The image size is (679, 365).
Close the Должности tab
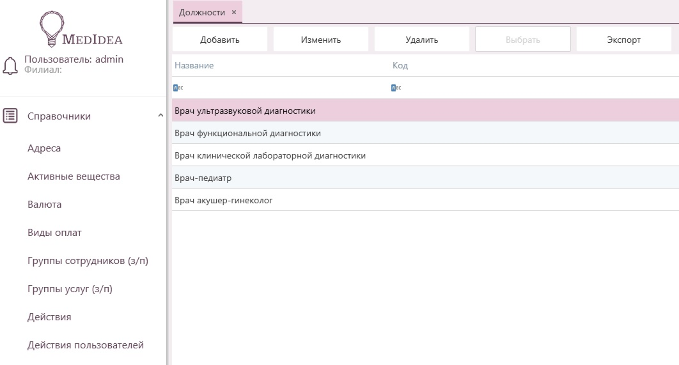click(234, 12)
